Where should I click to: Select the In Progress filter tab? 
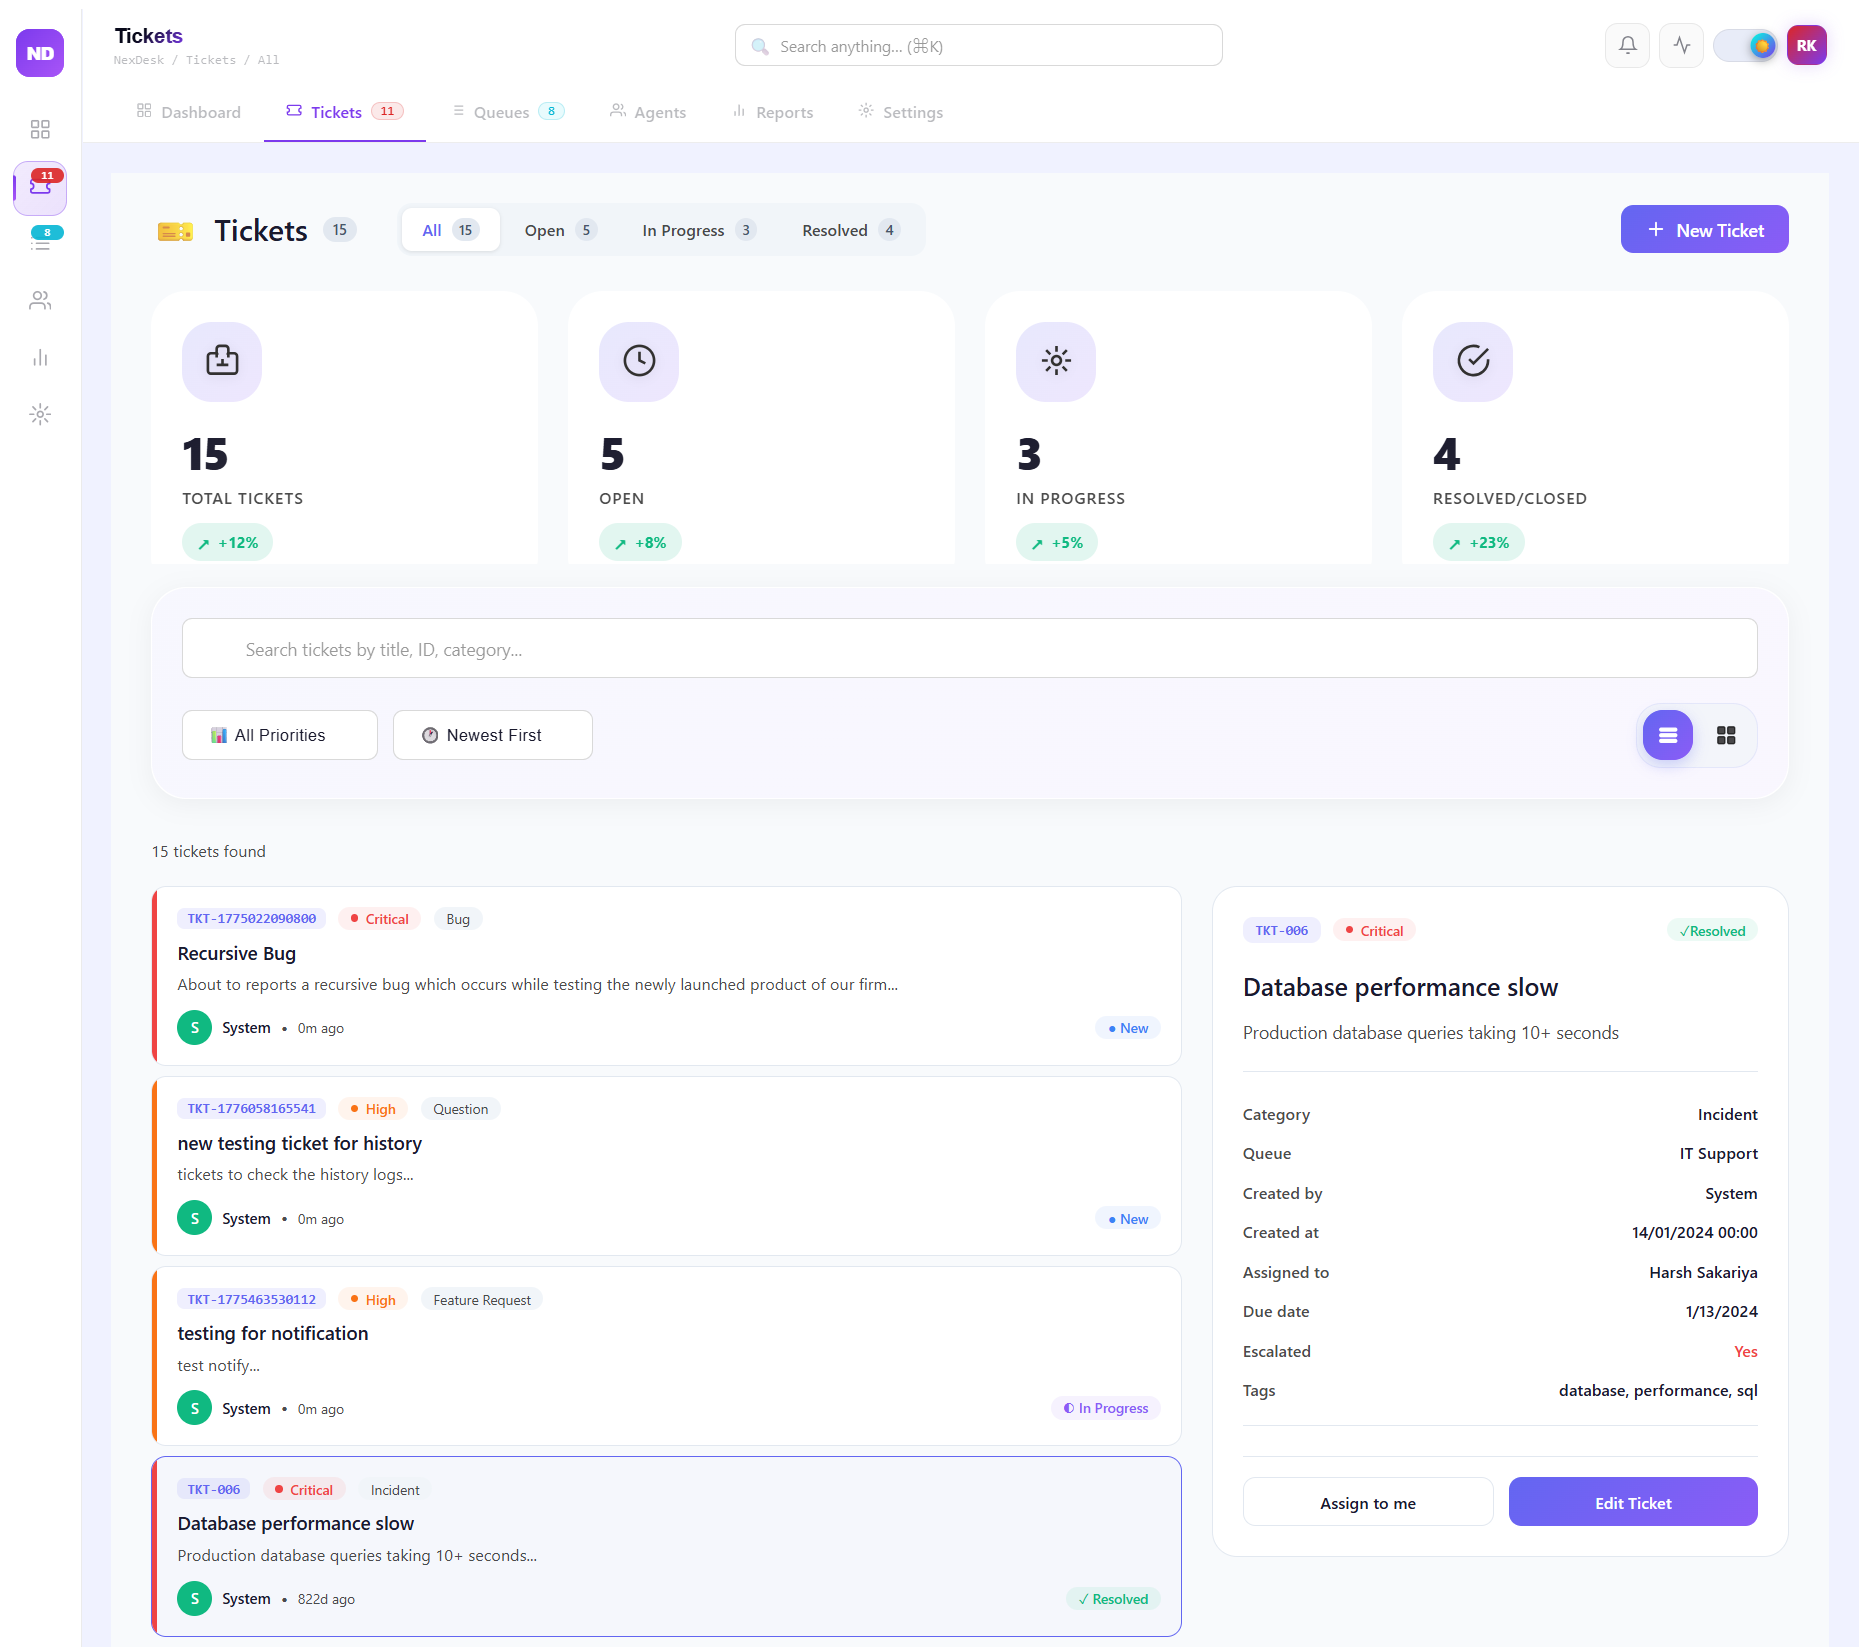pyautogui.click(x=697, y=229)
